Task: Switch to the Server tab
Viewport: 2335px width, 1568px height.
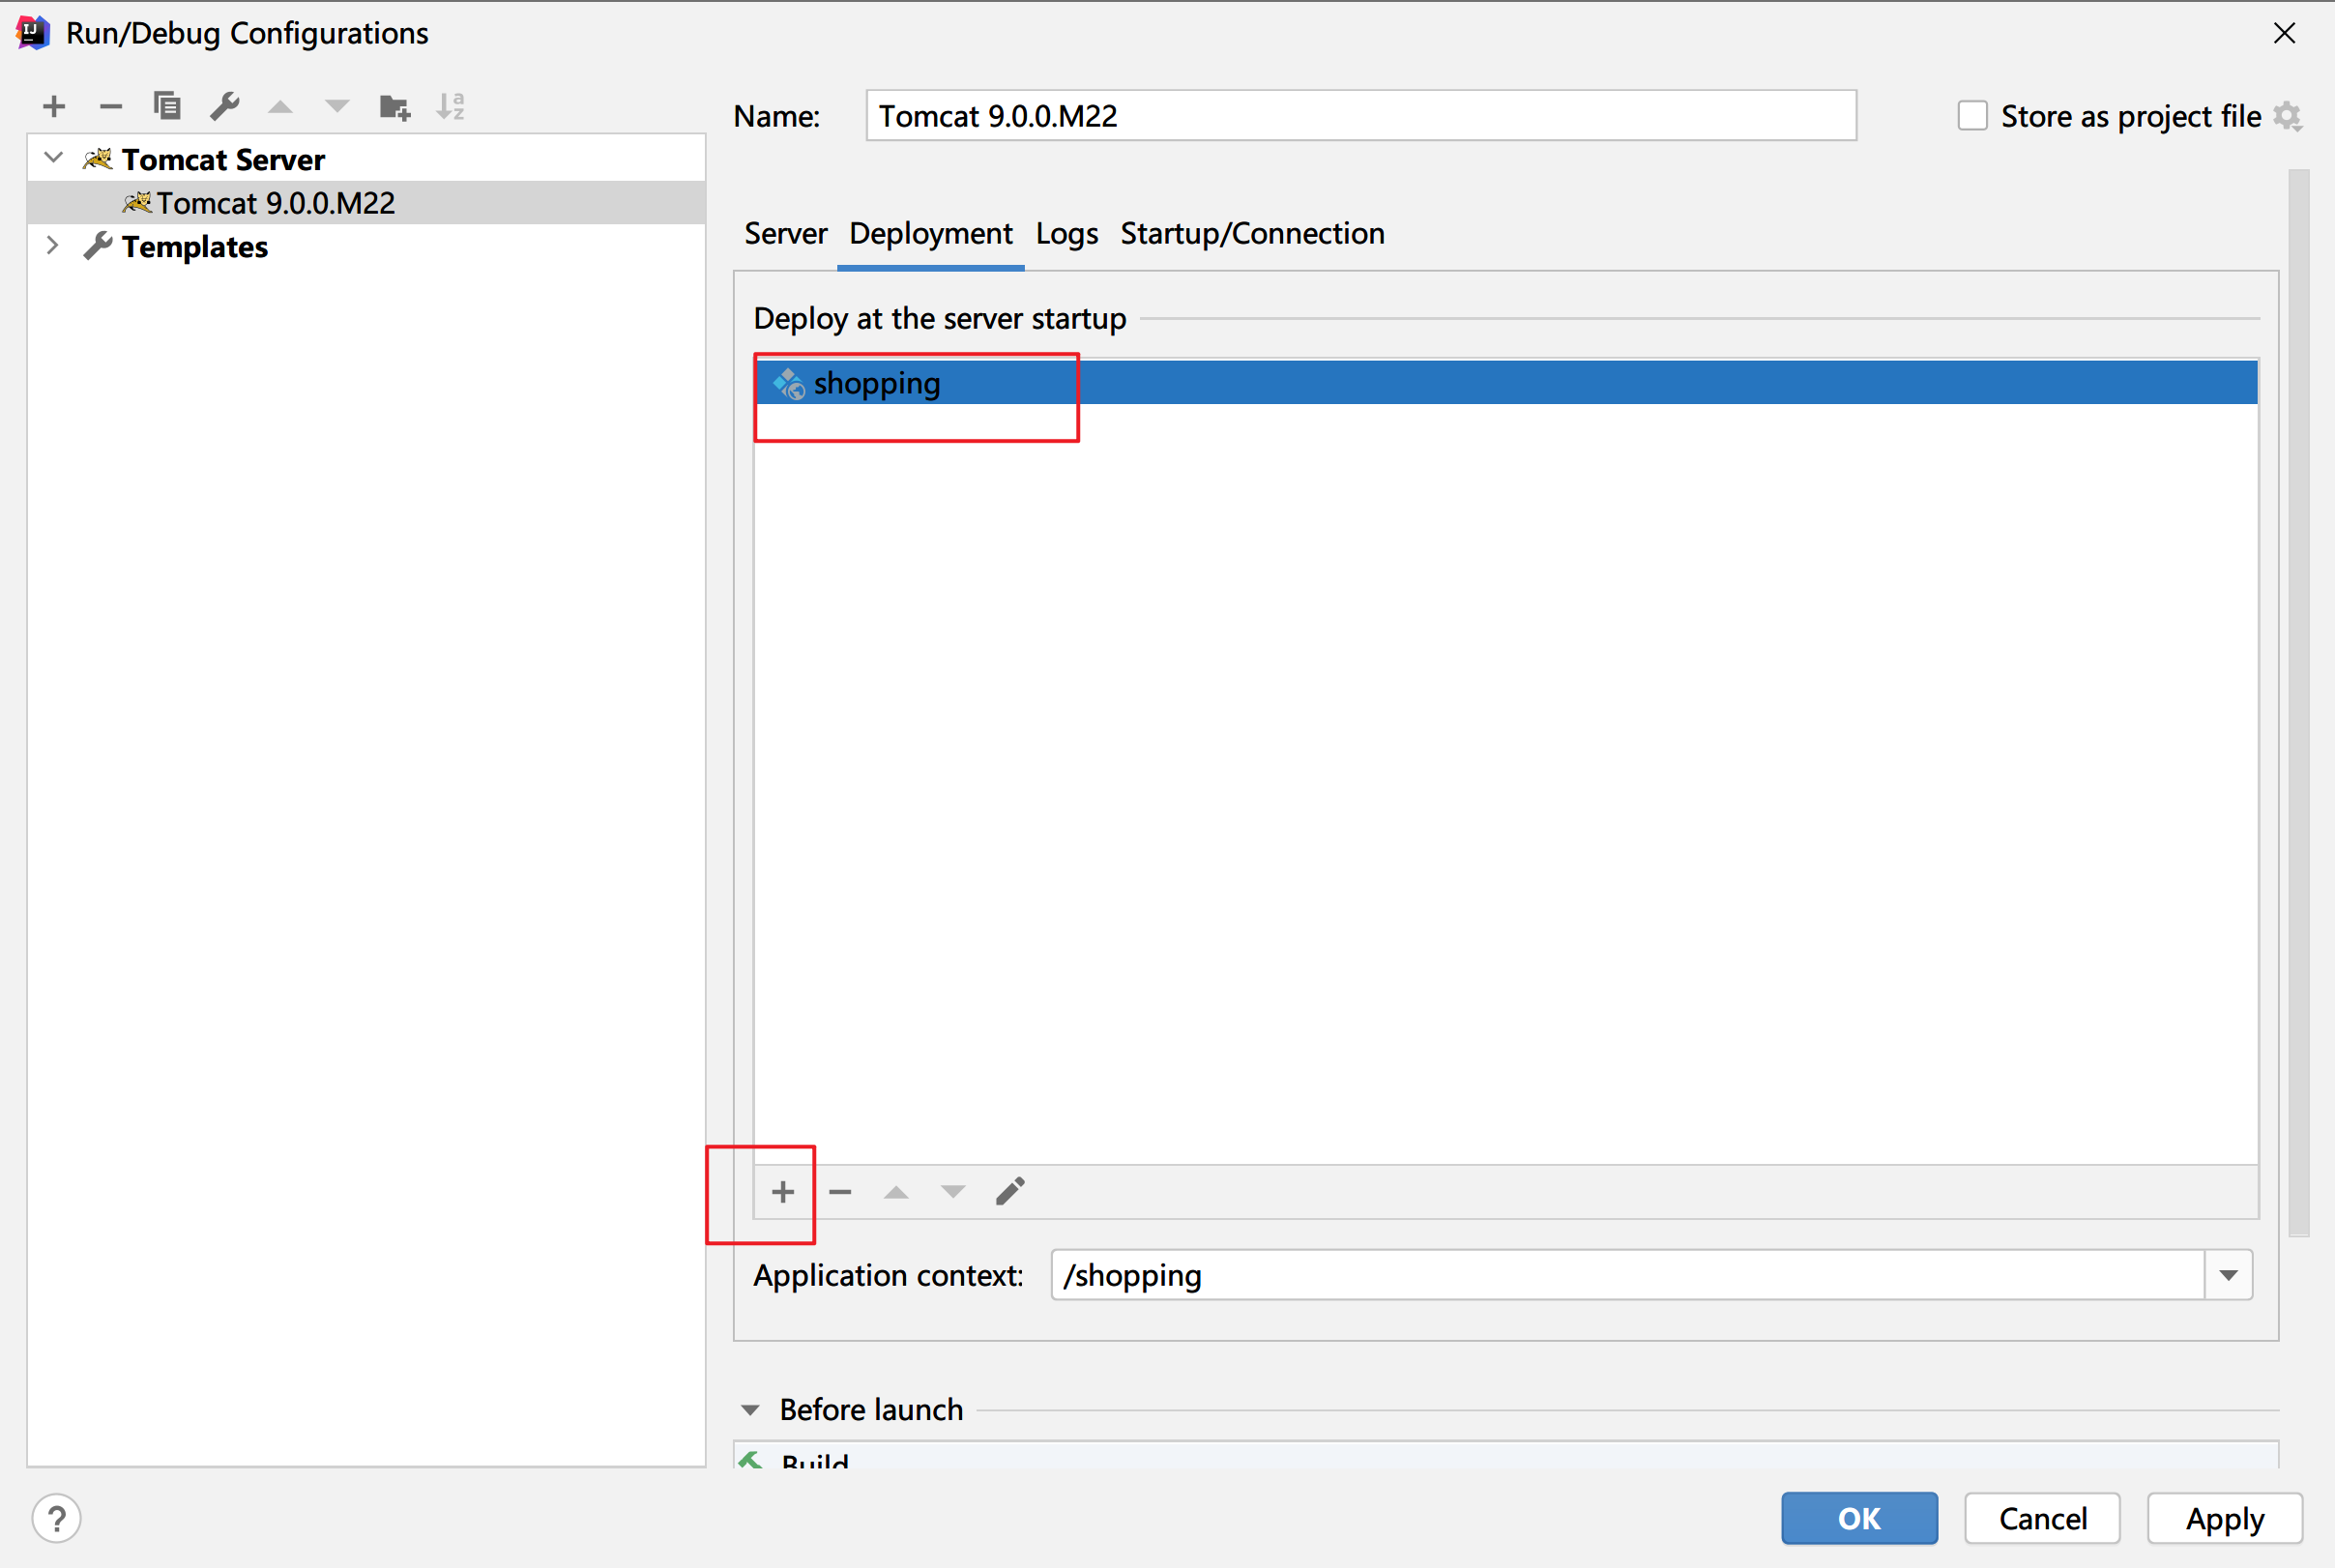Action: point(785,234)
